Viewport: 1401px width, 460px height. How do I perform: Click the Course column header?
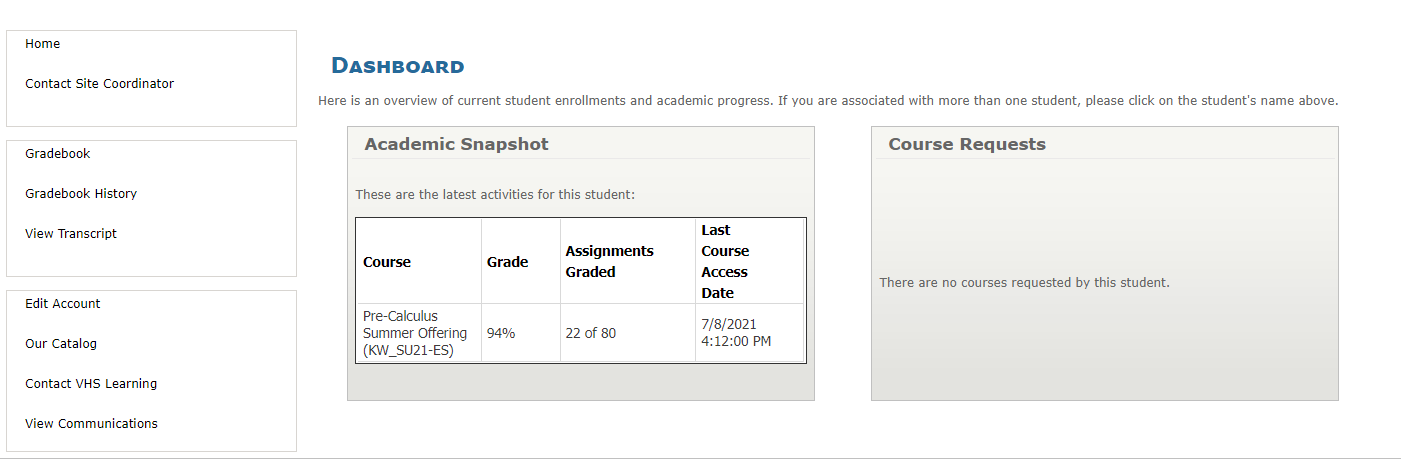(x=387, y=262)
